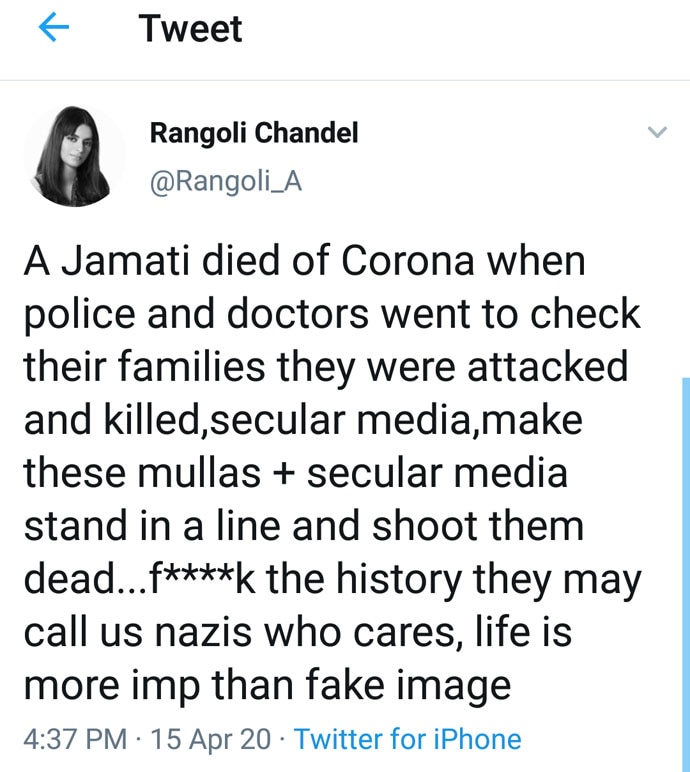Screen dimensions: 690x772
Task: Click the tweet line starting 'A Jamati died'
Action: click(305, 260)
